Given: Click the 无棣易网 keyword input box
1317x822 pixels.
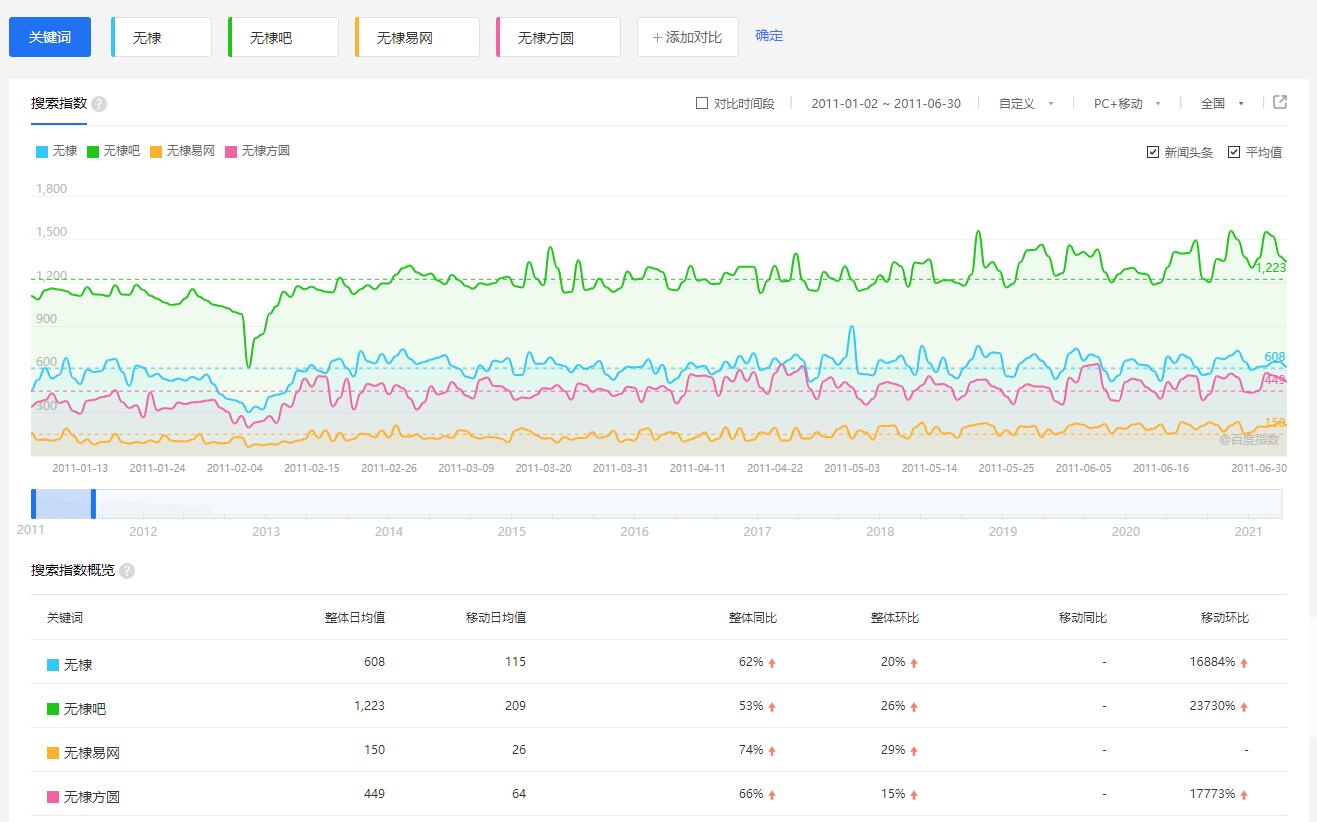Looking at the screenshot, I should 418,38.
